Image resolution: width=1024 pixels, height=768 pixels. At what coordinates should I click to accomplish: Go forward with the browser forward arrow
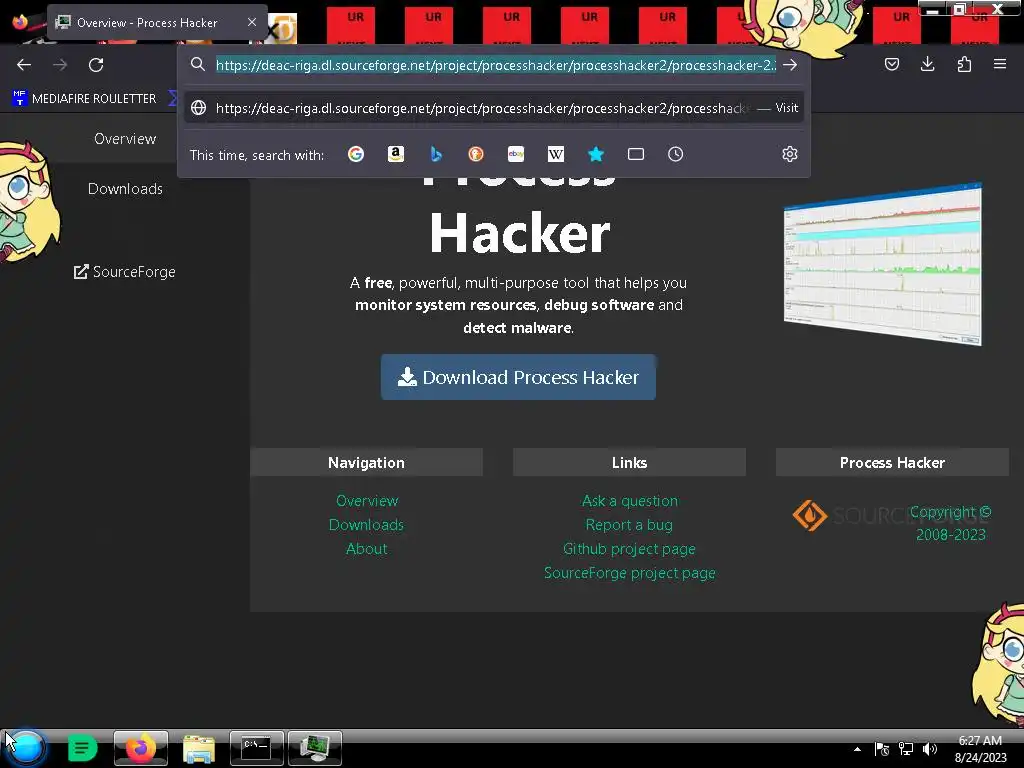click(x=60, y=65)
